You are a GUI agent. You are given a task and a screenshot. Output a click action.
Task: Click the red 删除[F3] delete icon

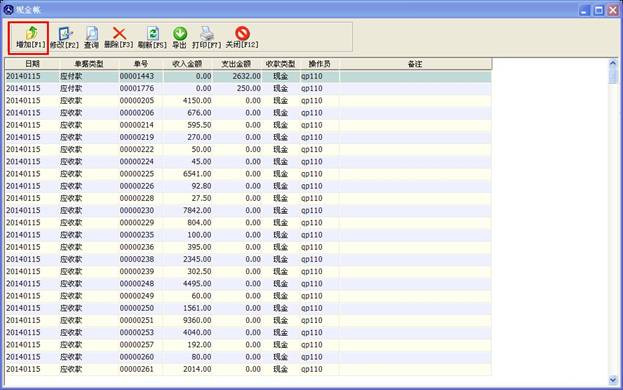[119, 38]
